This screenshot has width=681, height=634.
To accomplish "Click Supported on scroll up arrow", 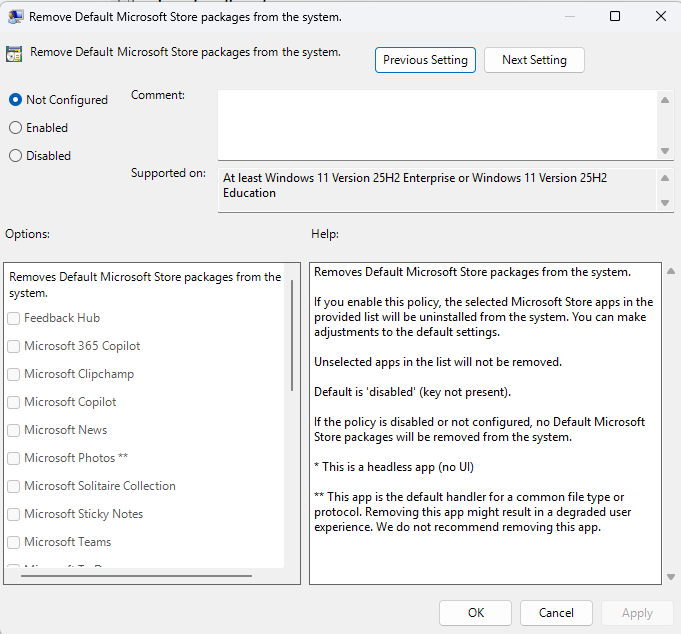I will coord(665,177).
